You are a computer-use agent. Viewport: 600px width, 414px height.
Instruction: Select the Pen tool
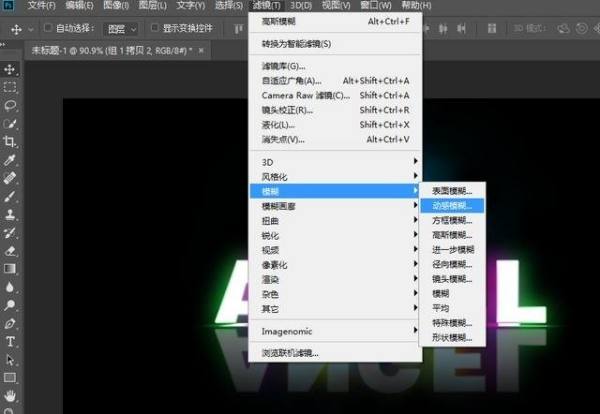coord(10,323)
